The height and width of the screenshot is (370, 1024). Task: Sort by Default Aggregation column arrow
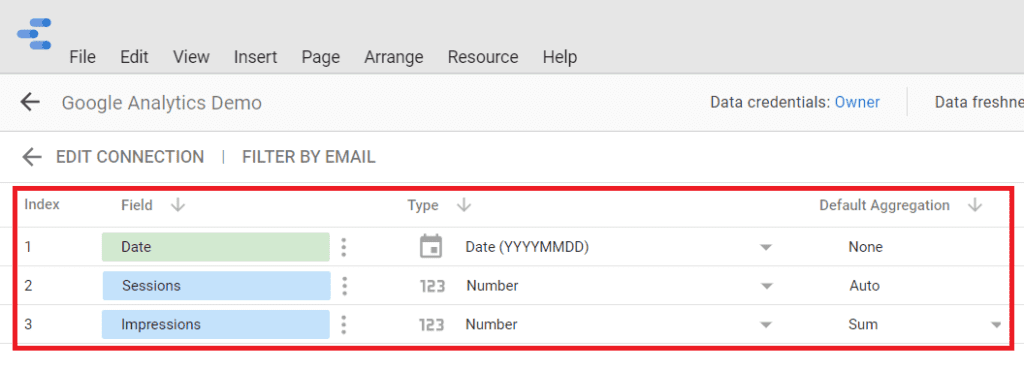pos(975,206)
